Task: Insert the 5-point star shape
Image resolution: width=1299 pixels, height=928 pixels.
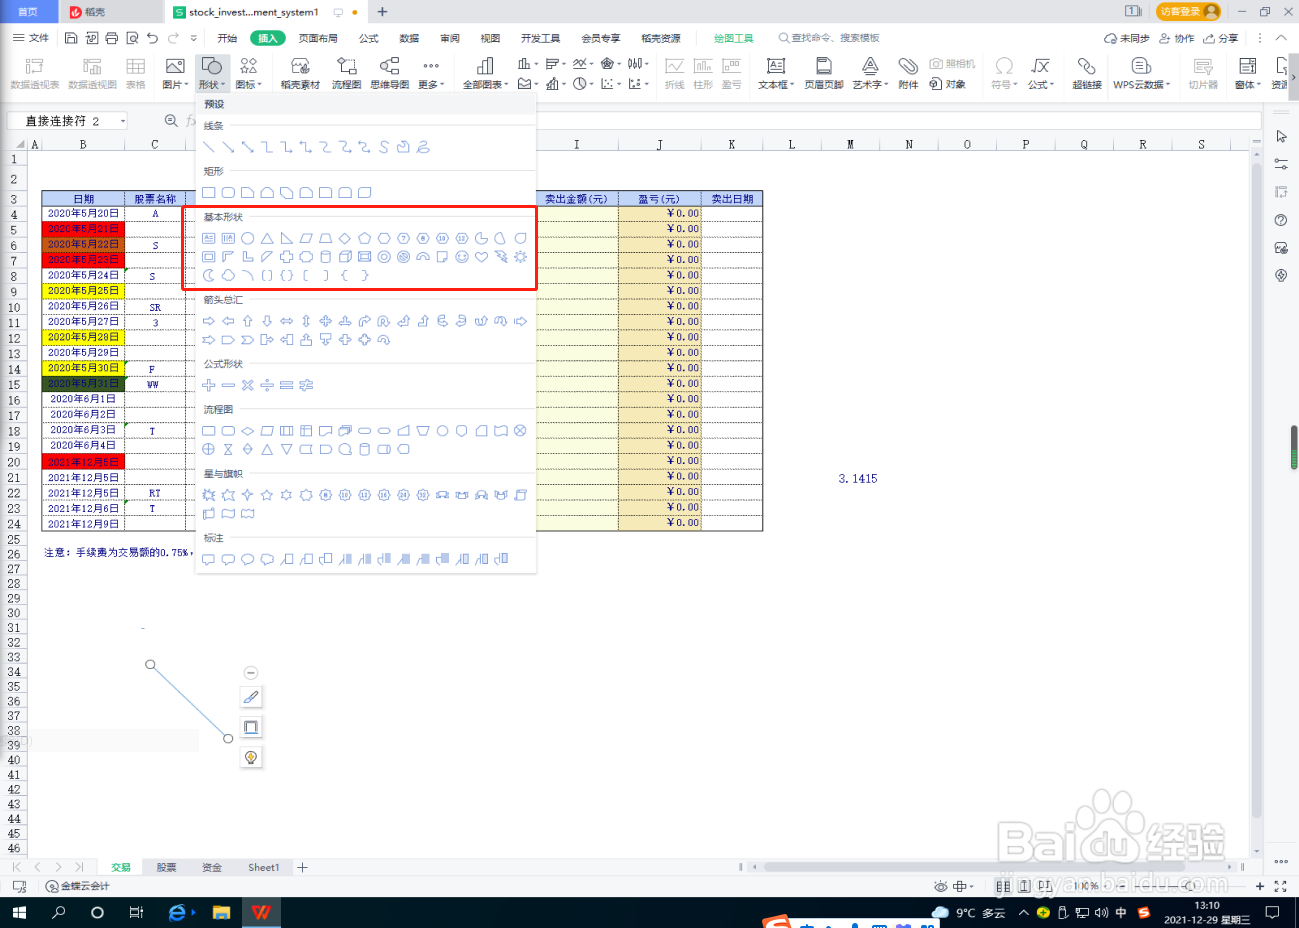Action: [x=267, y=494]
